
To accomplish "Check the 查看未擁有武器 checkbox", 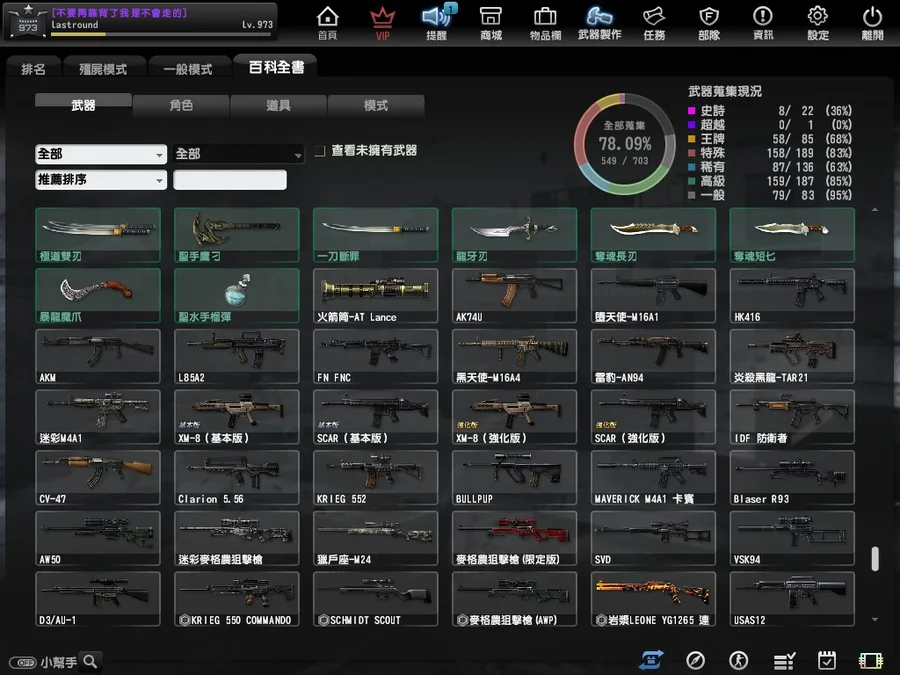I will pyautogui.click(x=320, y=151).
